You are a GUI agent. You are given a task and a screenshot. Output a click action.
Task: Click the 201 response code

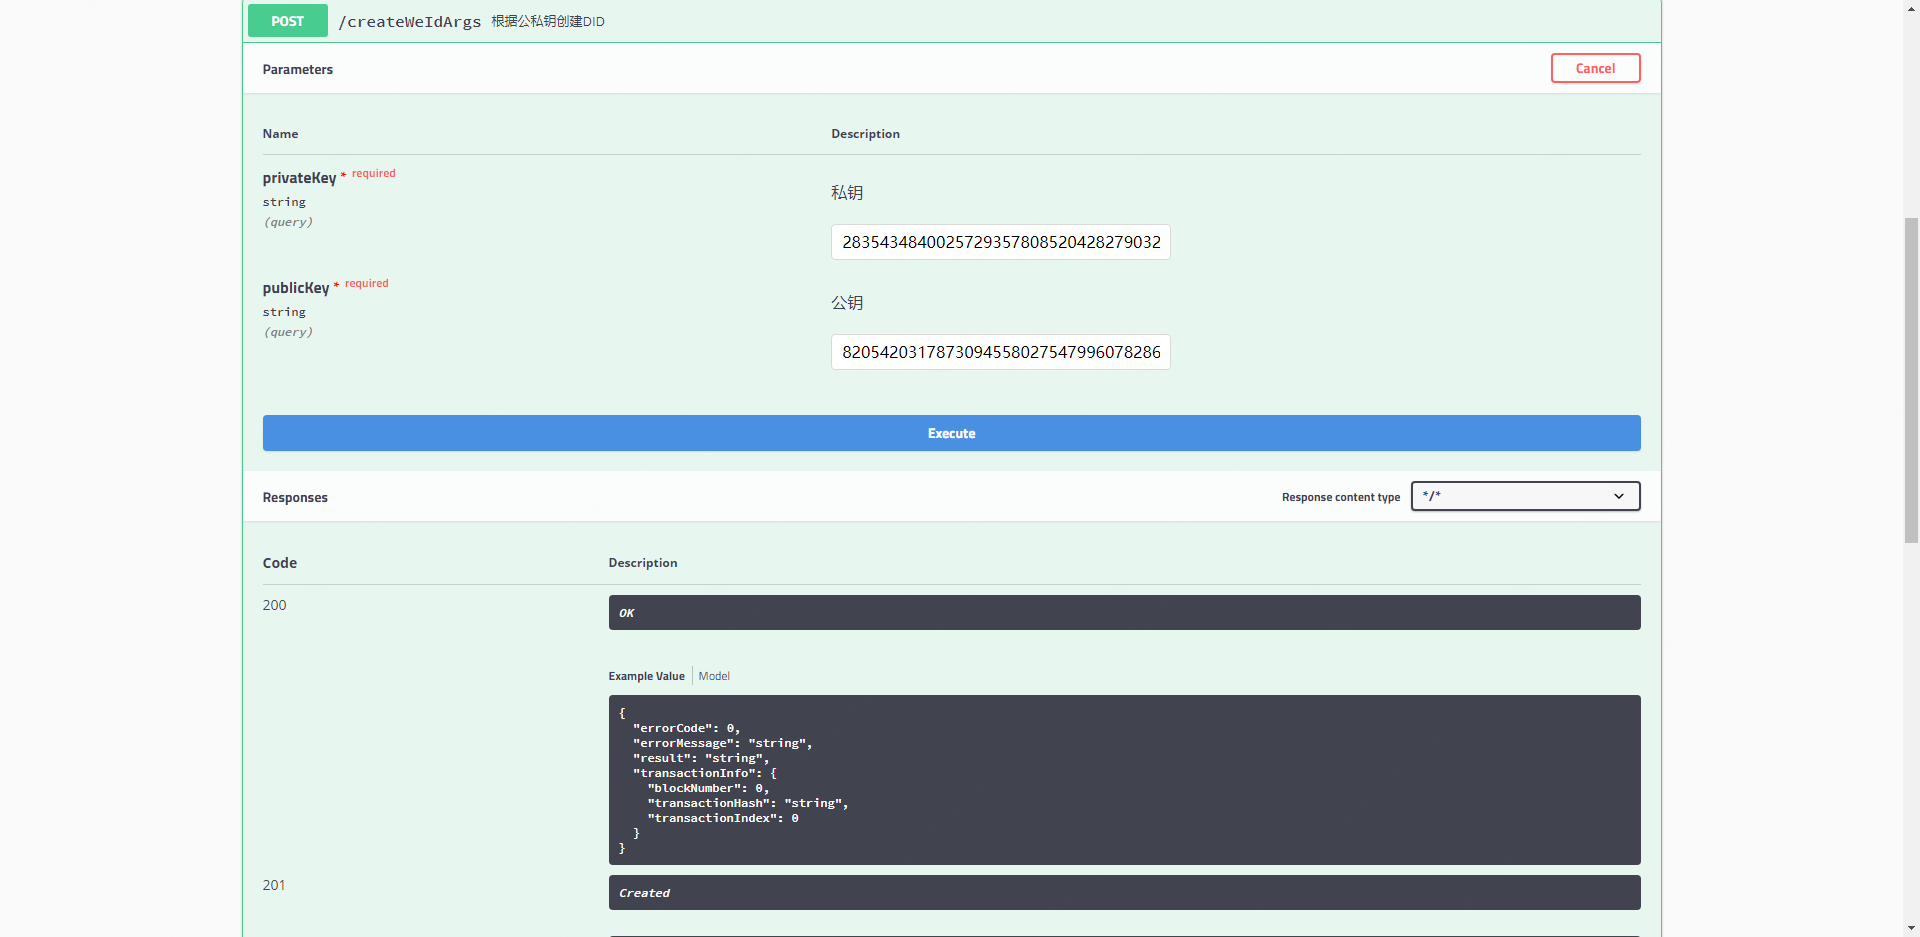coord(274,885)
